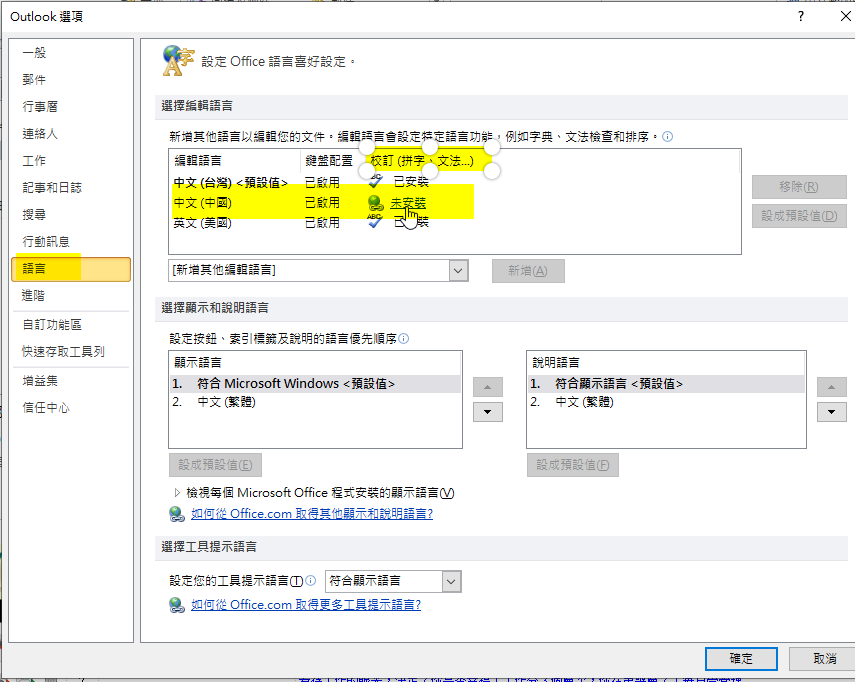855x682 pixels.
Task: Click the 校訂 (拼字、文法...) column header
Action: pyautogui.click(x=422, y=161)
